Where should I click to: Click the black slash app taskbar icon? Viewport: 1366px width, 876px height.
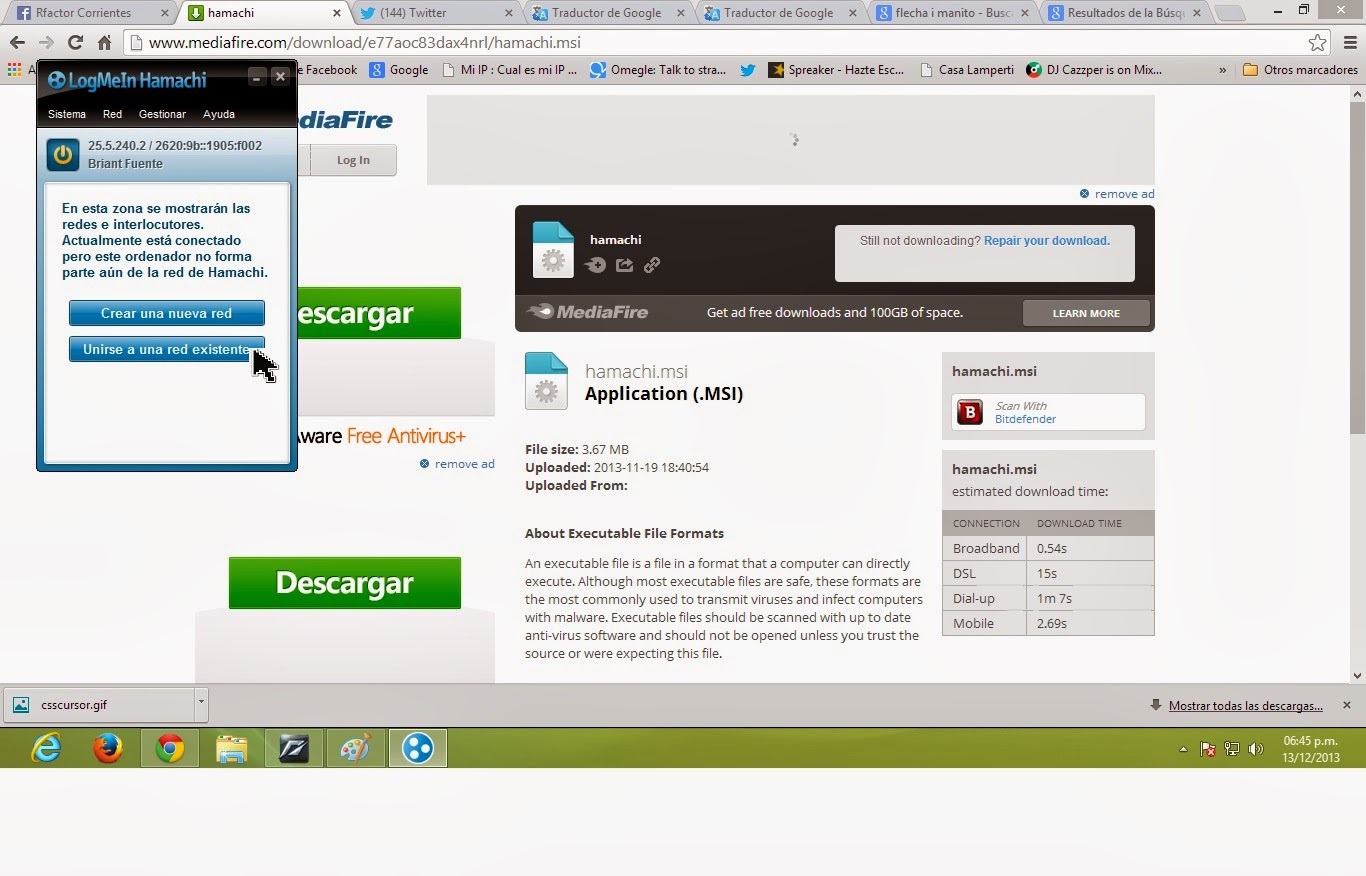pyautogui.click(x=294, y=748)
